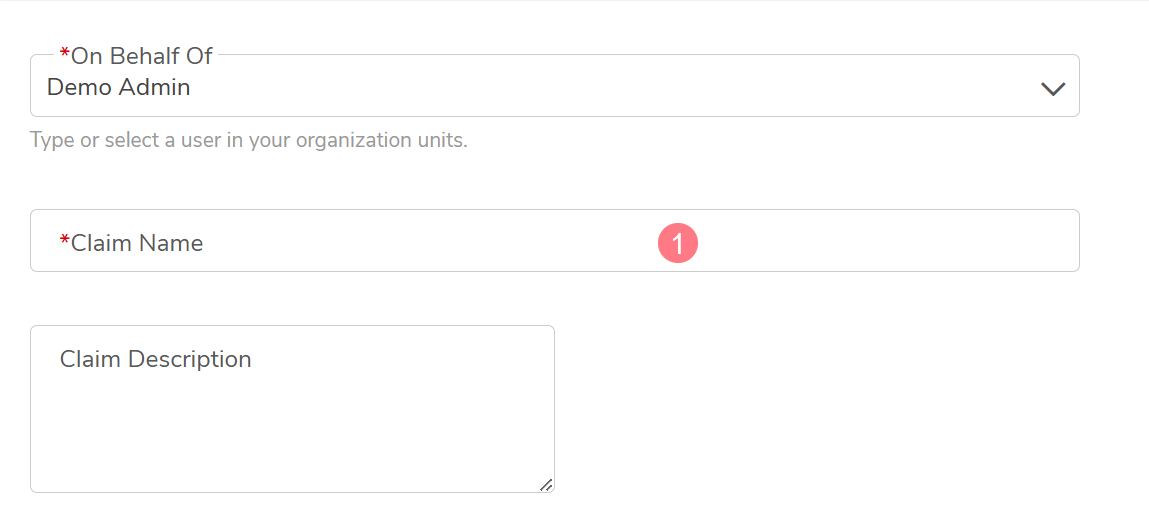Click the Claim Description placeholder text
Image resolution: width=1149 pixels, height=510 pixels.
point(155,359)
